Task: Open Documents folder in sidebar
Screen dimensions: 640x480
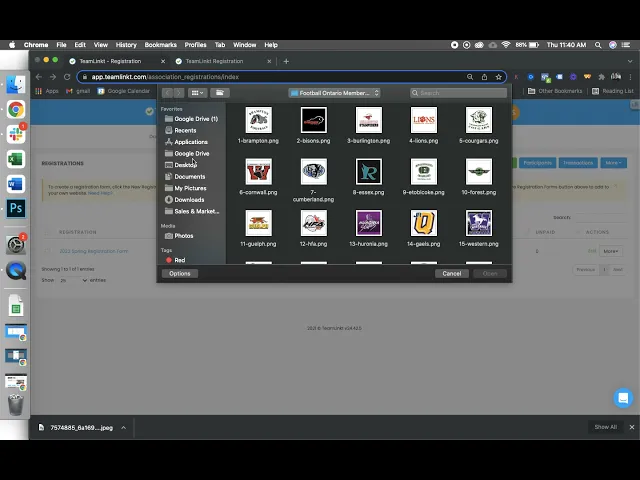Action: pos(185,176)
